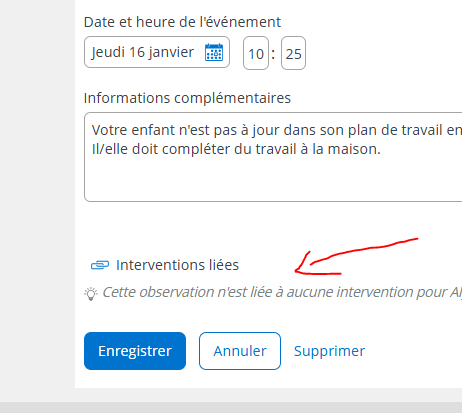Screen dimensions: 462x413
Task: Click the red hand-drawn arrow annotation
Action: [356, 257]
